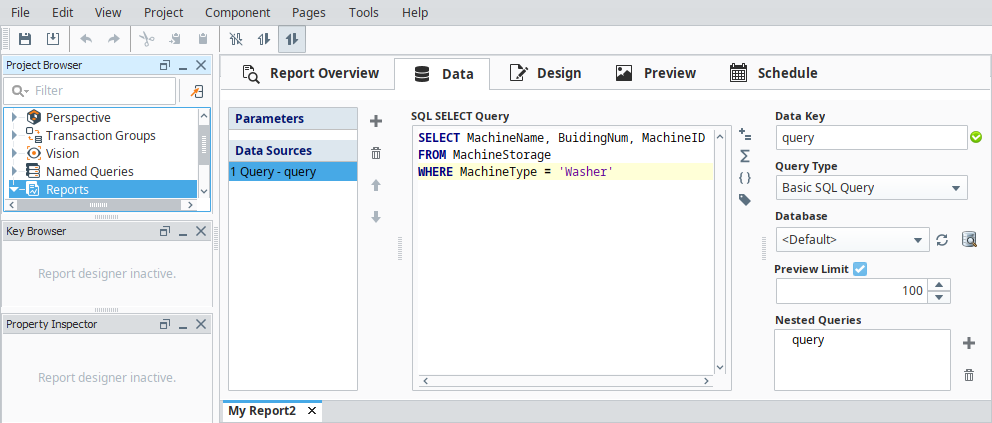Viewport: 992px width, 423px height.
Task: Click the sigma aggregate icon
Action: coord(745,156)
